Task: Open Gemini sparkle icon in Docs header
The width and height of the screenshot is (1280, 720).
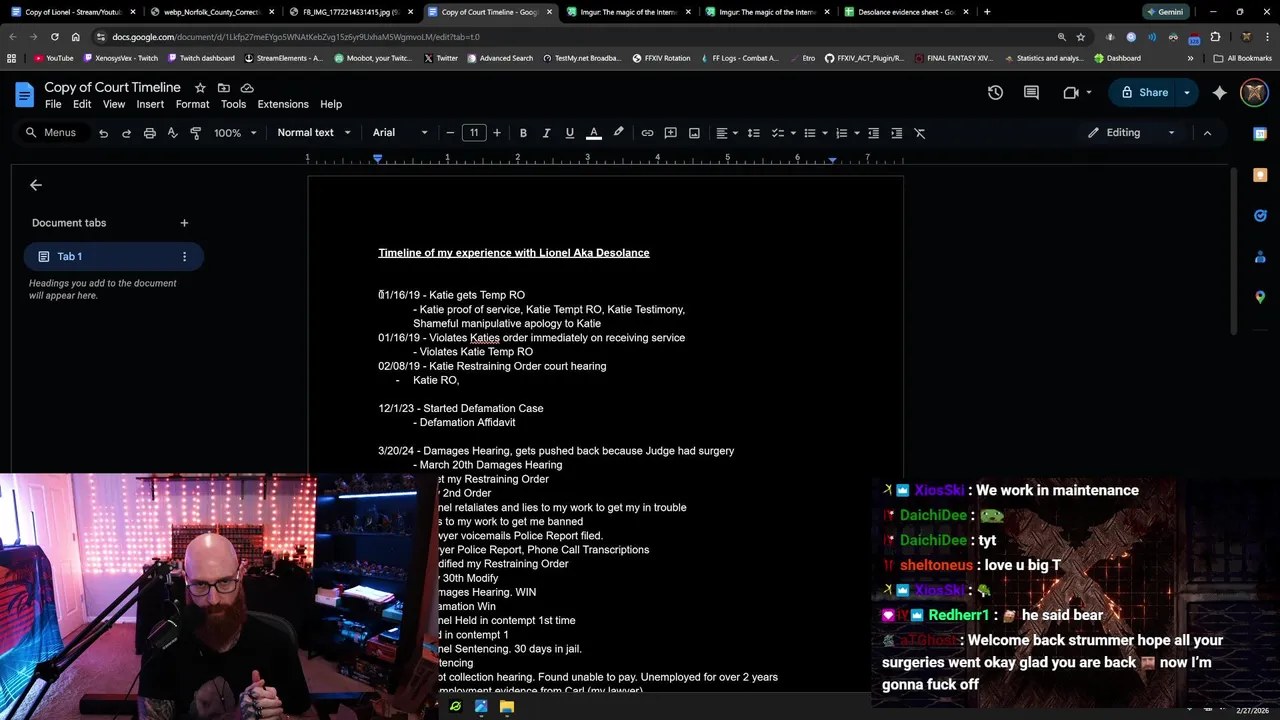Action: 1219,92
